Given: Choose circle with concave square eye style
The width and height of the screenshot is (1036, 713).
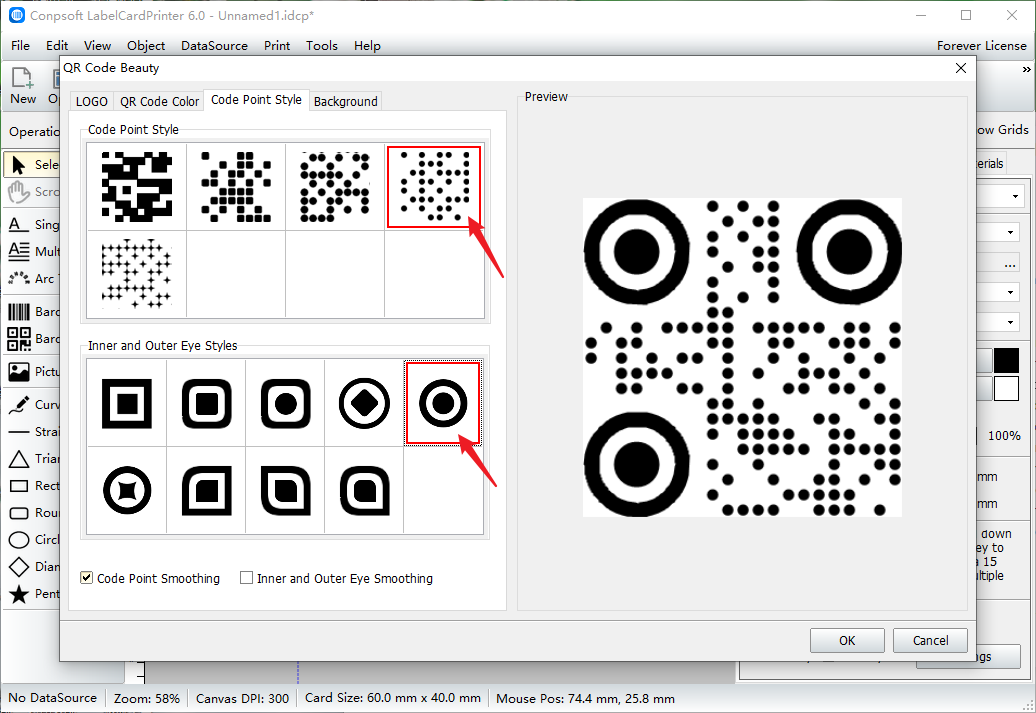Looking at the screenshot, I should pos(127,490).
